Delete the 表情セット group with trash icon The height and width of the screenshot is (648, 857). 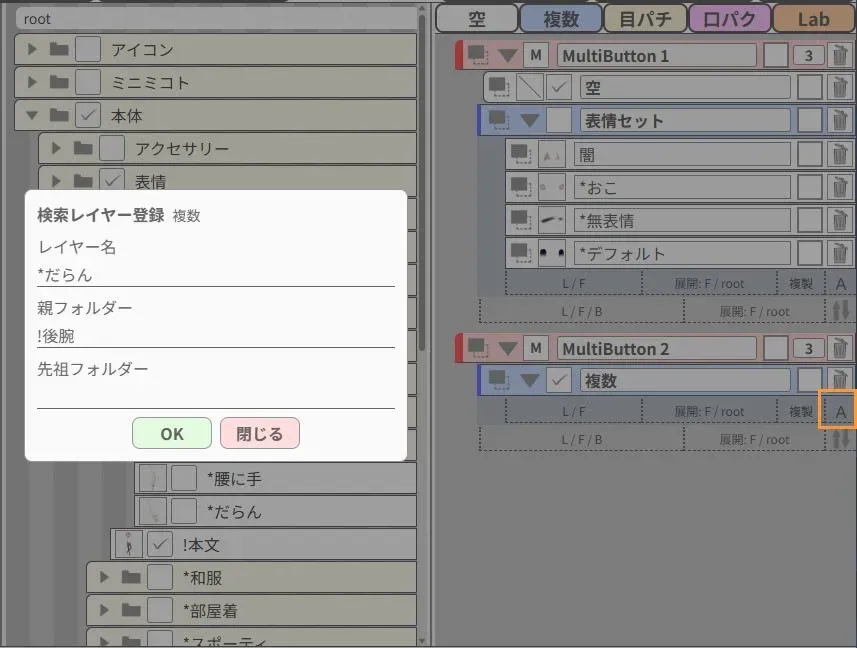[840, 120]
